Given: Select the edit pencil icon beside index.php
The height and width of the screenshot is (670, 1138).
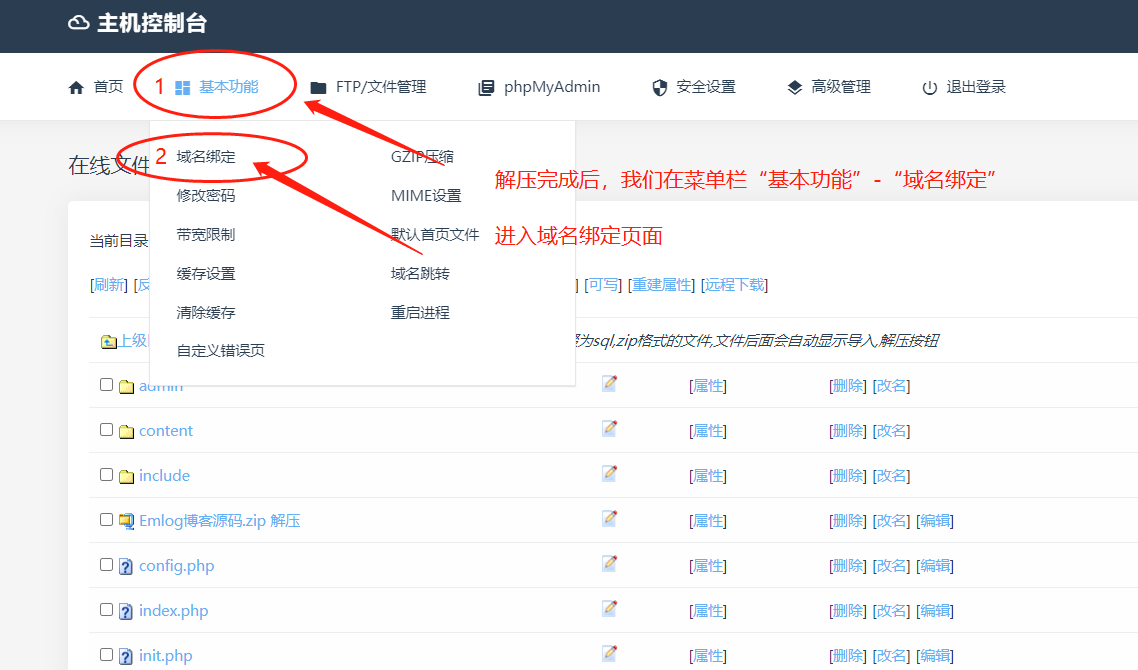Looking at the screenshot, I should pyautogui.click(x=609, y=610).
